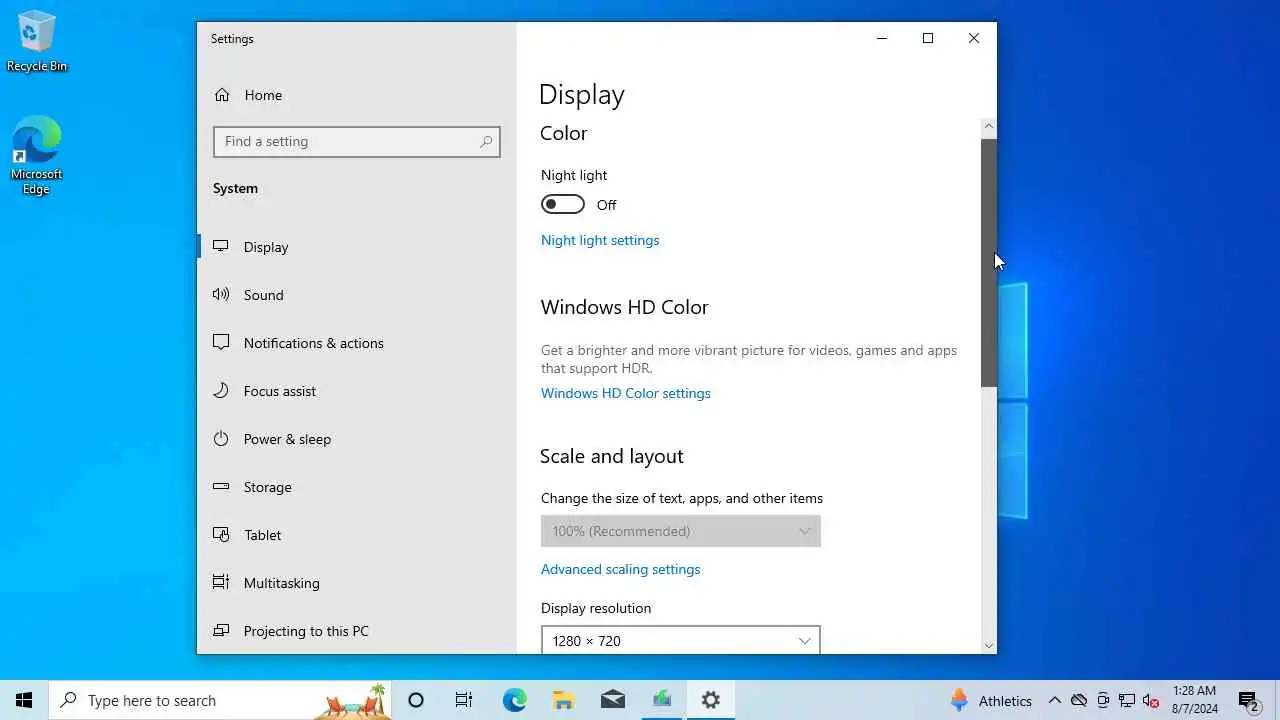Click the Find a setting search box
The image size is (1280, 720).
coord(356,141)
